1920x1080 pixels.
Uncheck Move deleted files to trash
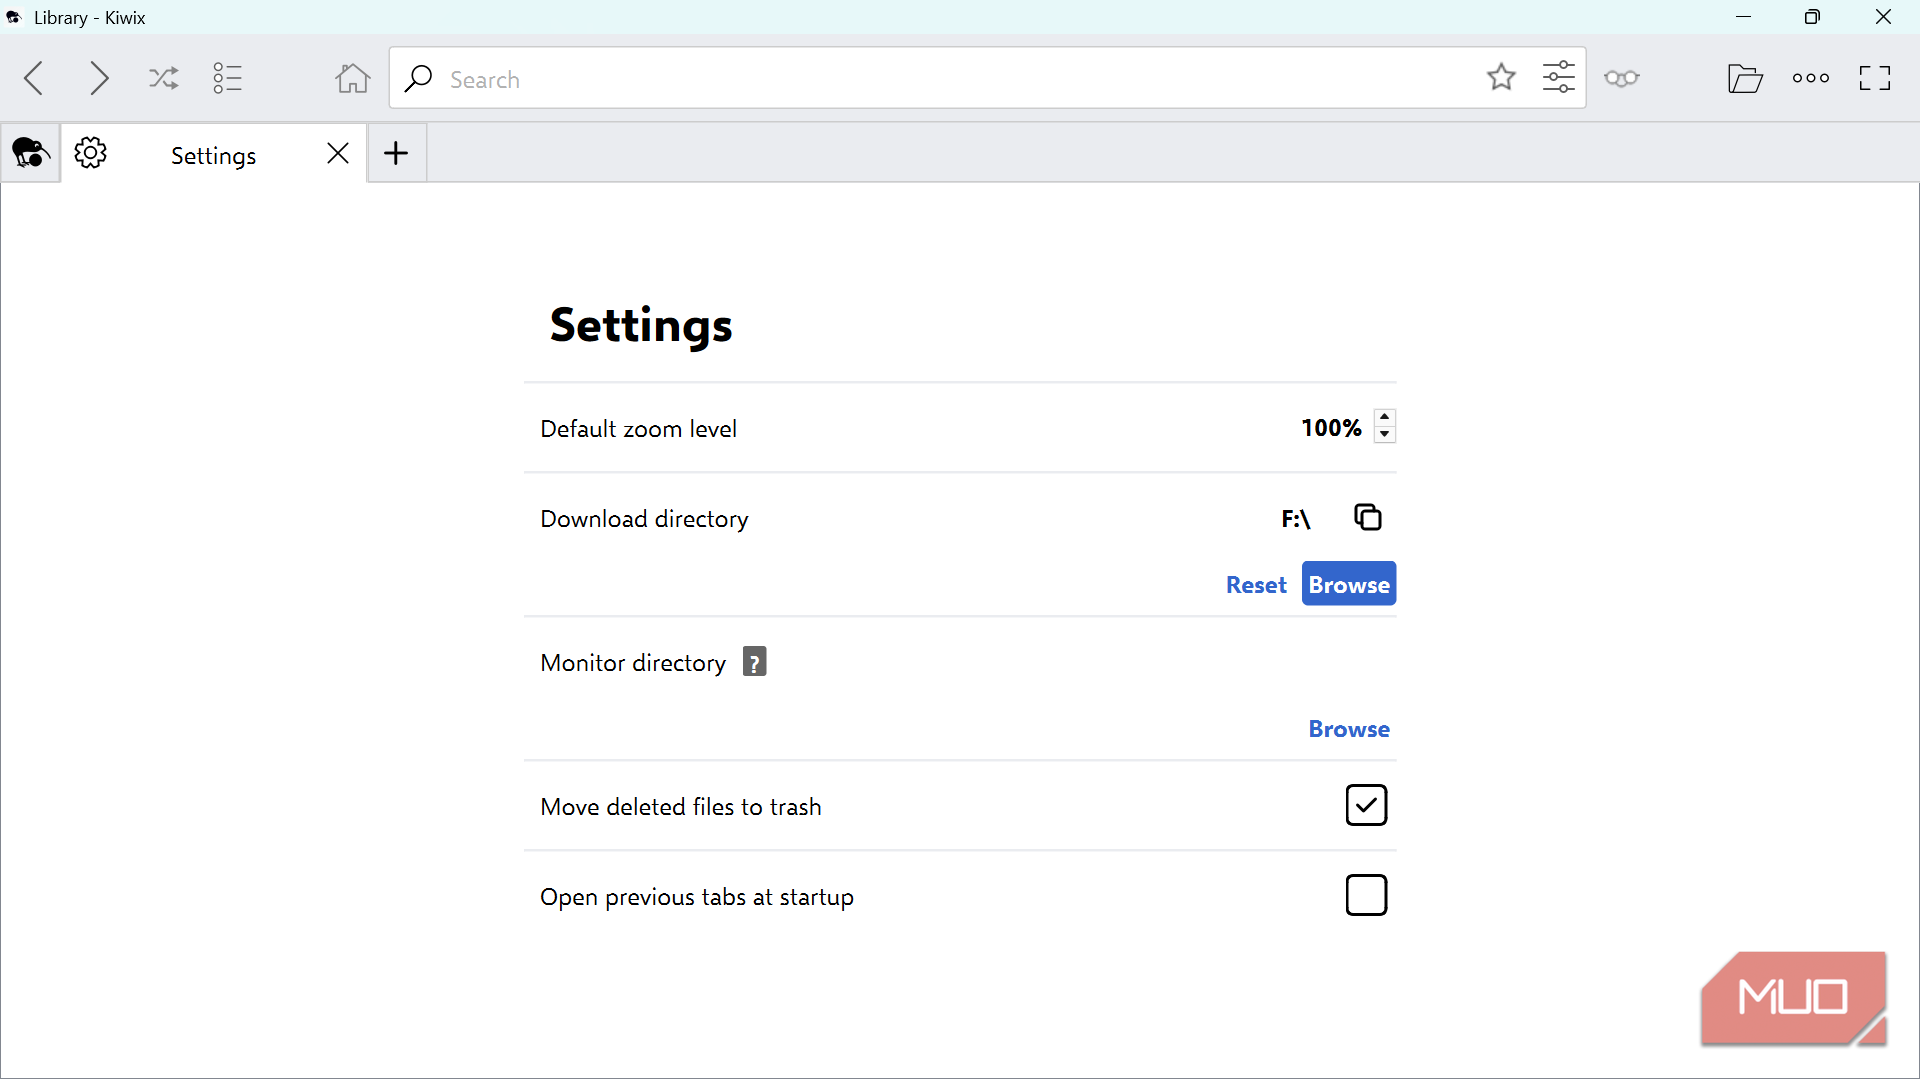[x=1366, y=805]
